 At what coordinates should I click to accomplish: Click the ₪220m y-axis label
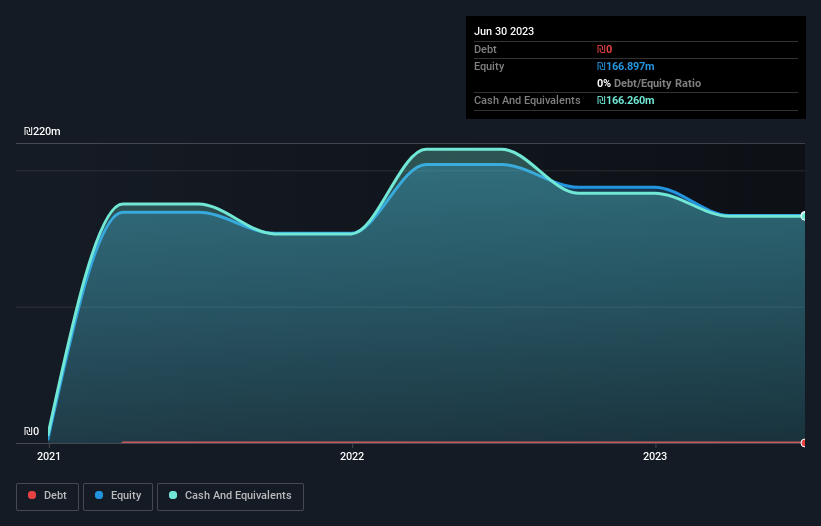pyautogui.click(x=42, y=131)
